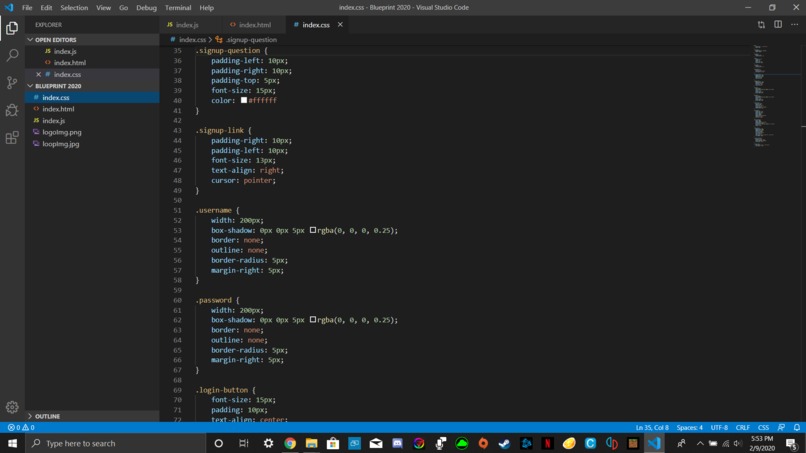Open the Go menu

pyautogui.click(x=123, y=8)
